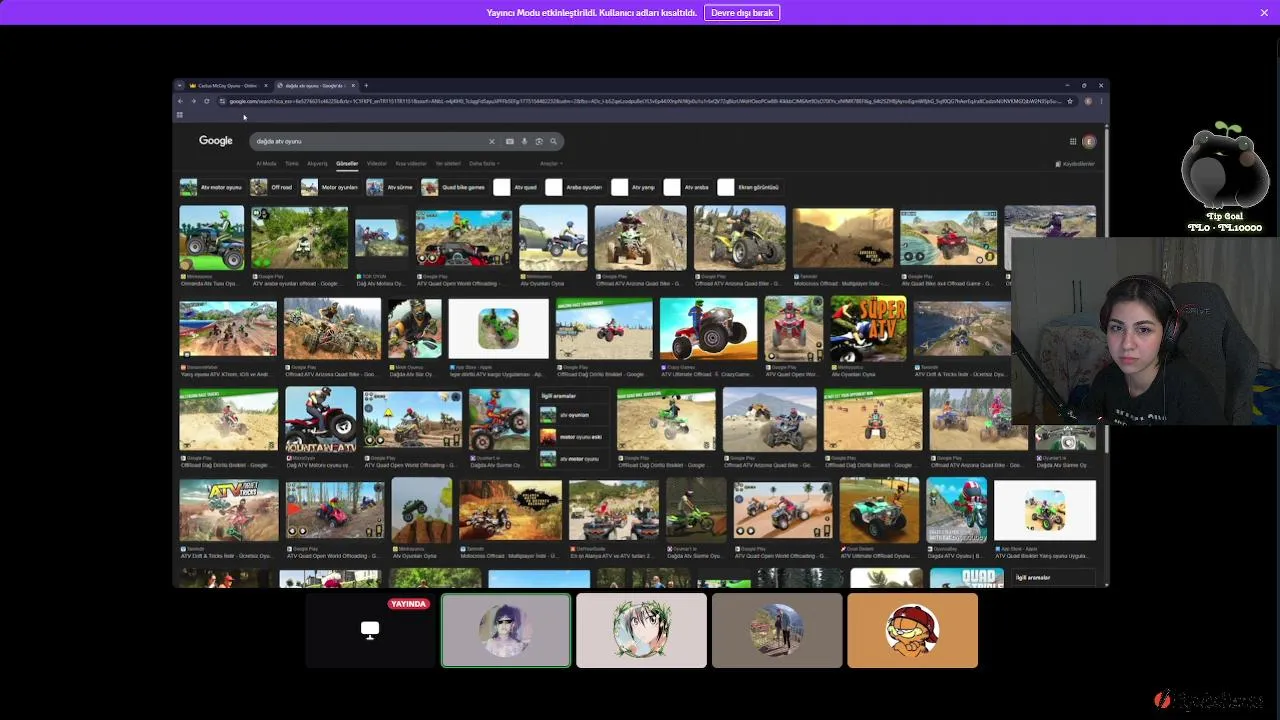Click 'Devre dışı bırak' in the purple banner
The height and width of the screenshot is (720, 1280).
tap(742, 13)
